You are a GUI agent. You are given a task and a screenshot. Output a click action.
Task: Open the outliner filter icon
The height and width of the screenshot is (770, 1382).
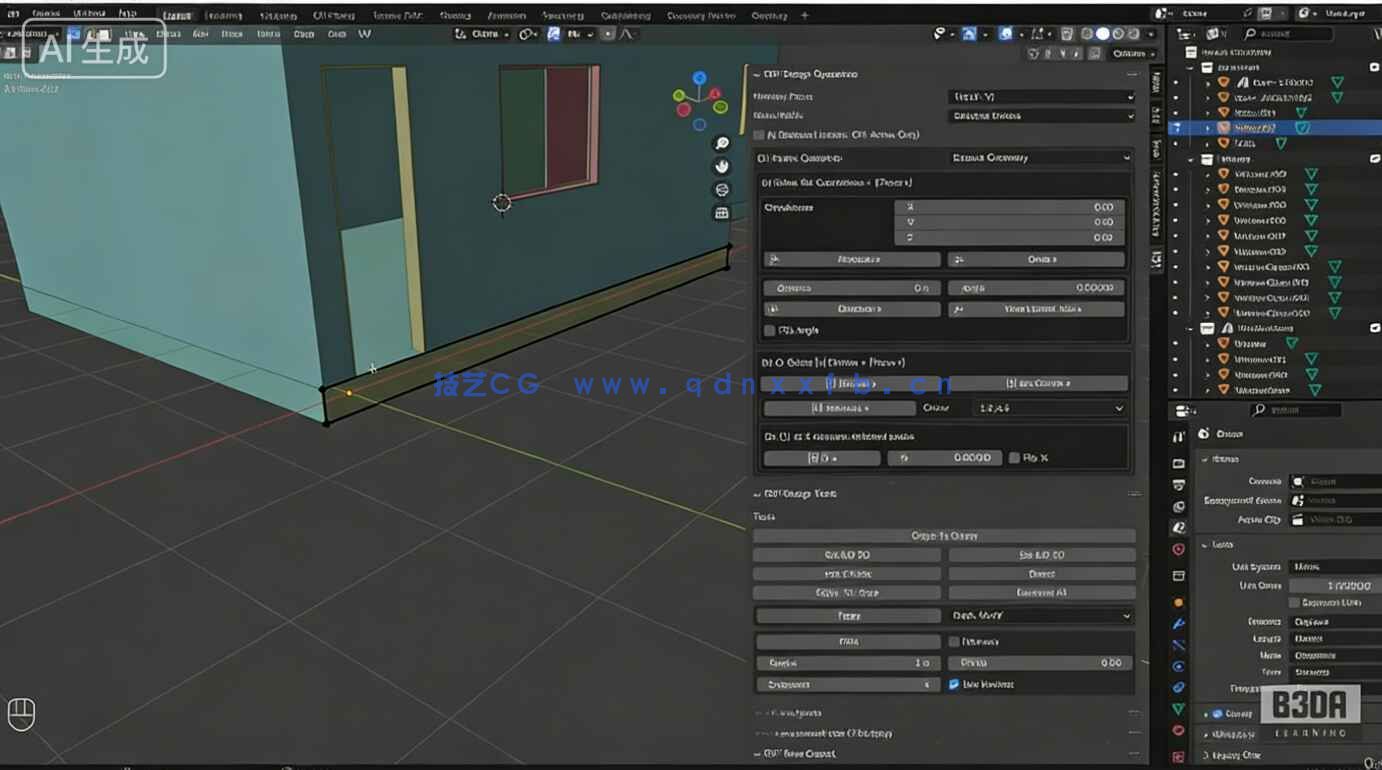1374,33
